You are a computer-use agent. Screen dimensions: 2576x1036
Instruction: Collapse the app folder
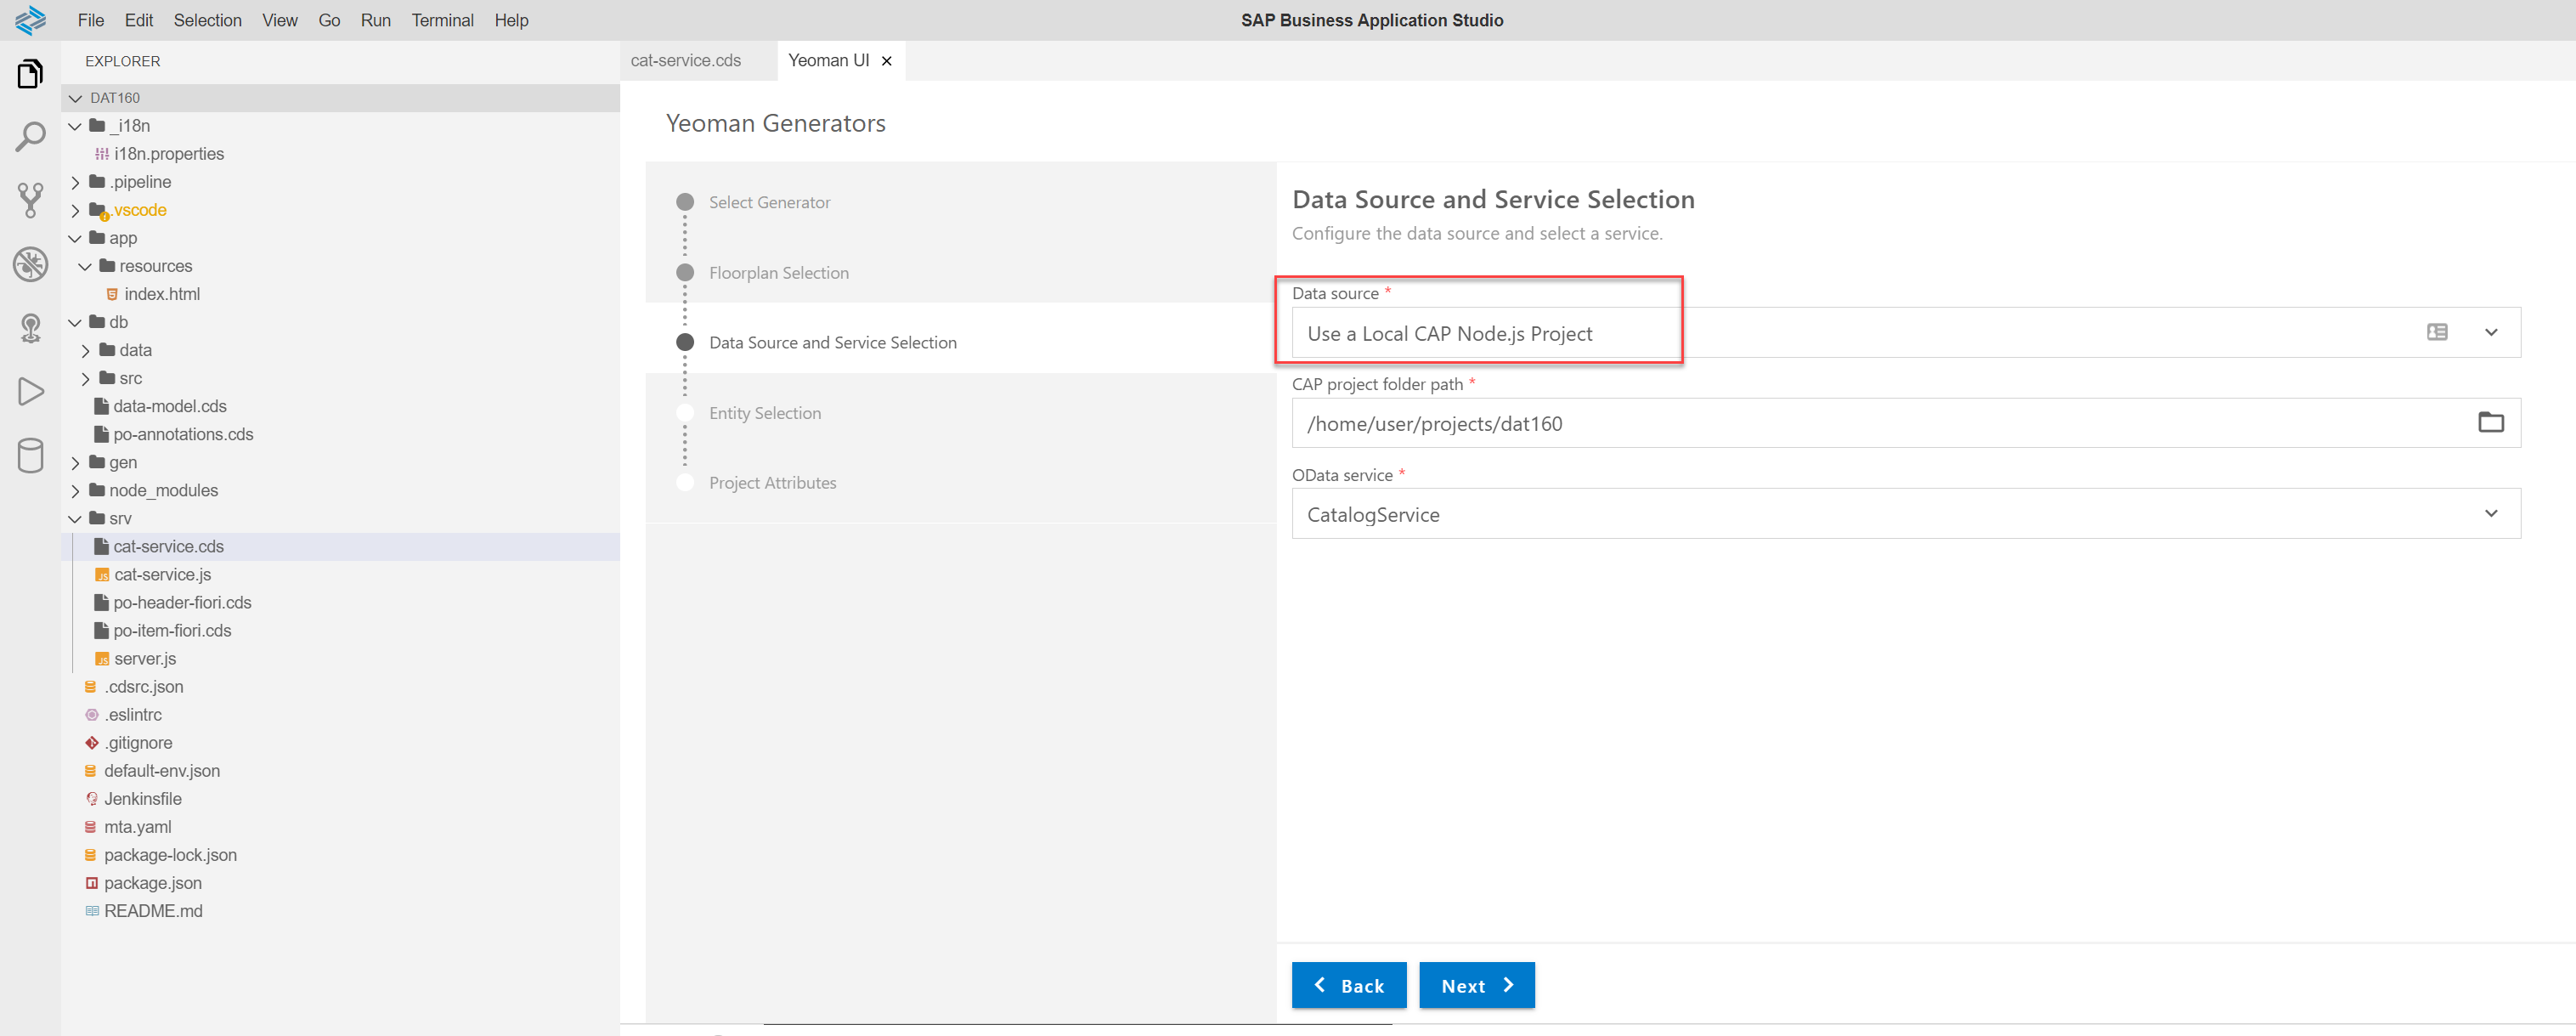[75, 238]
